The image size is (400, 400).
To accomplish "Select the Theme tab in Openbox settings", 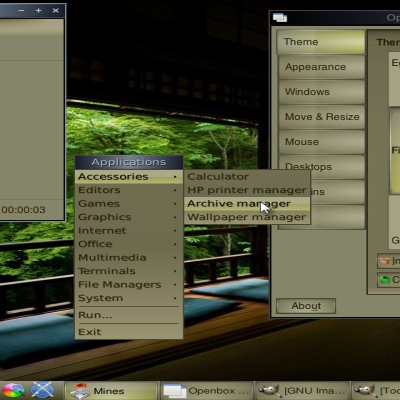I will tap(321, 42).
